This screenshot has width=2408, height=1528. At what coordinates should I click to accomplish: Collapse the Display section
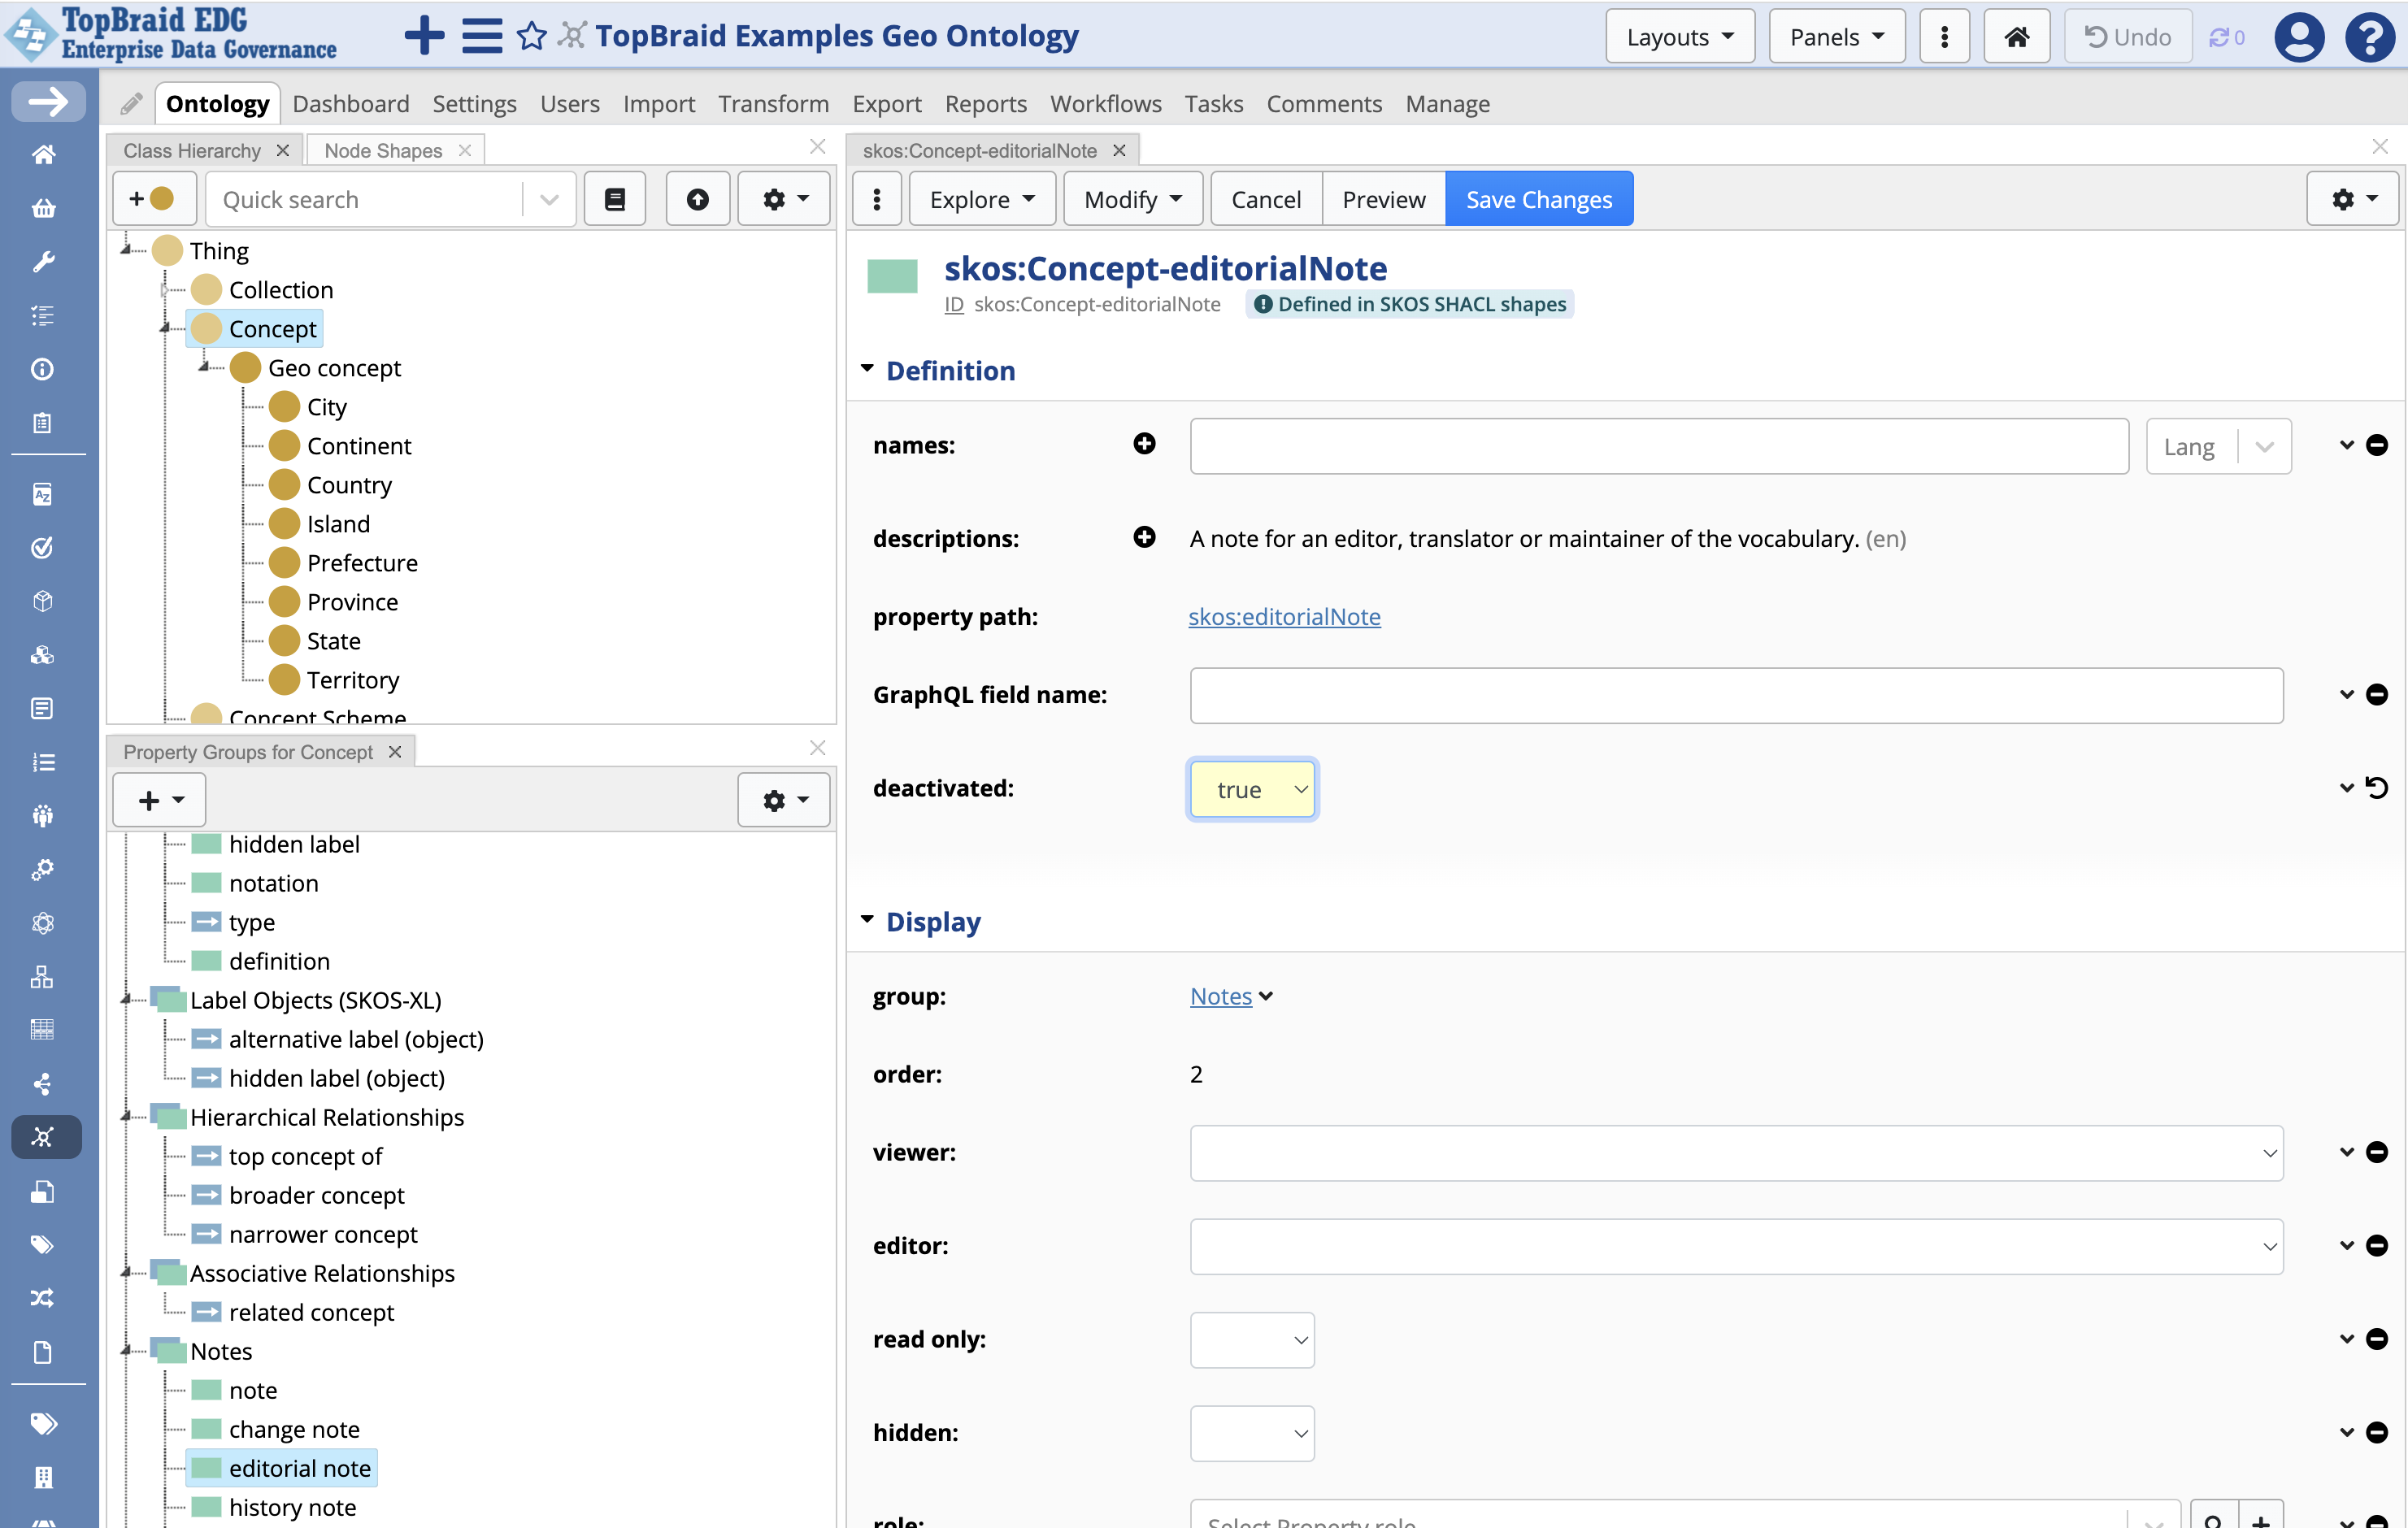[867, 921]
